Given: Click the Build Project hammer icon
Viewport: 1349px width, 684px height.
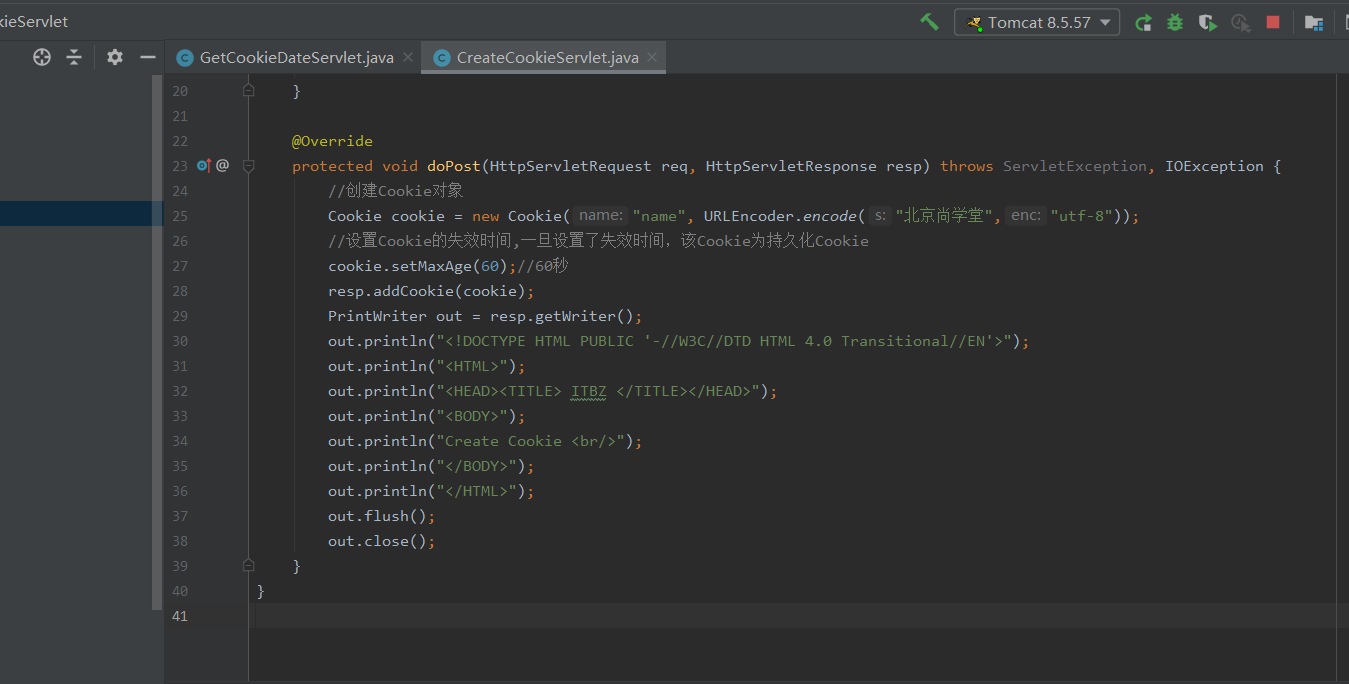Looking at the screenshot, I should click(x=930, y=22).
